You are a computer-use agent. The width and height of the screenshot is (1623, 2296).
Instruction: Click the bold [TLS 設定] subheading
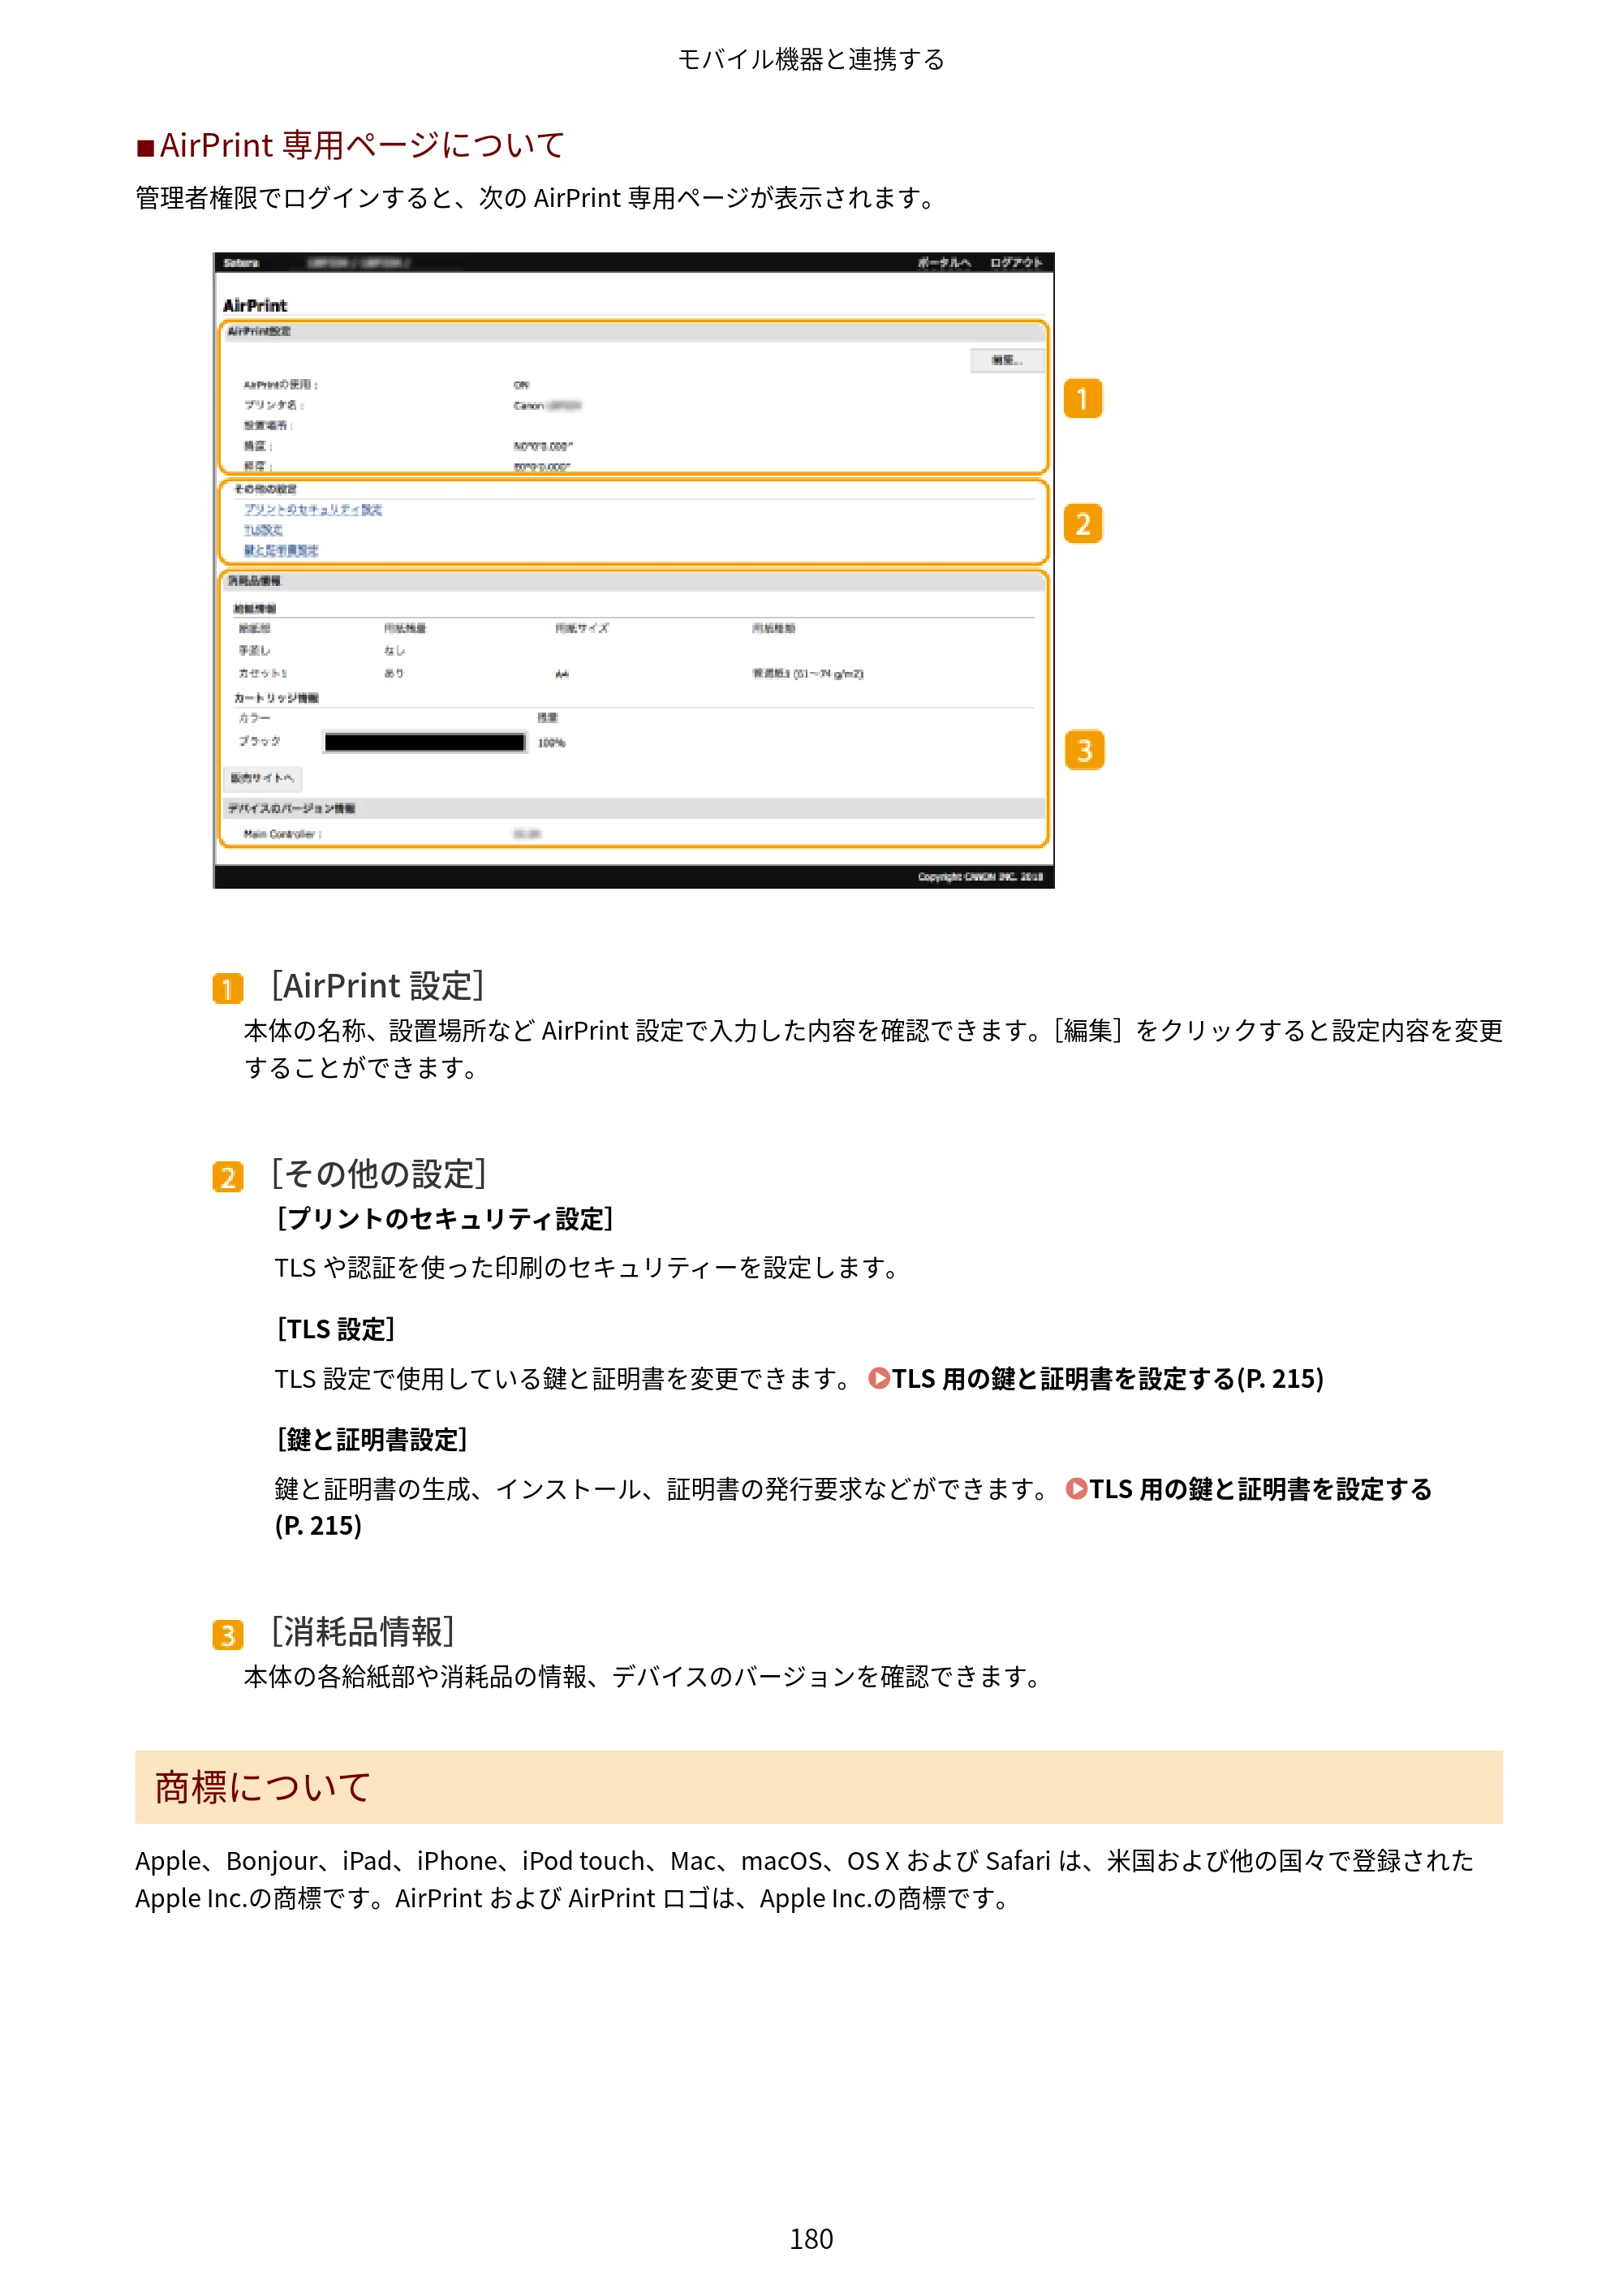click(336, 1329)
